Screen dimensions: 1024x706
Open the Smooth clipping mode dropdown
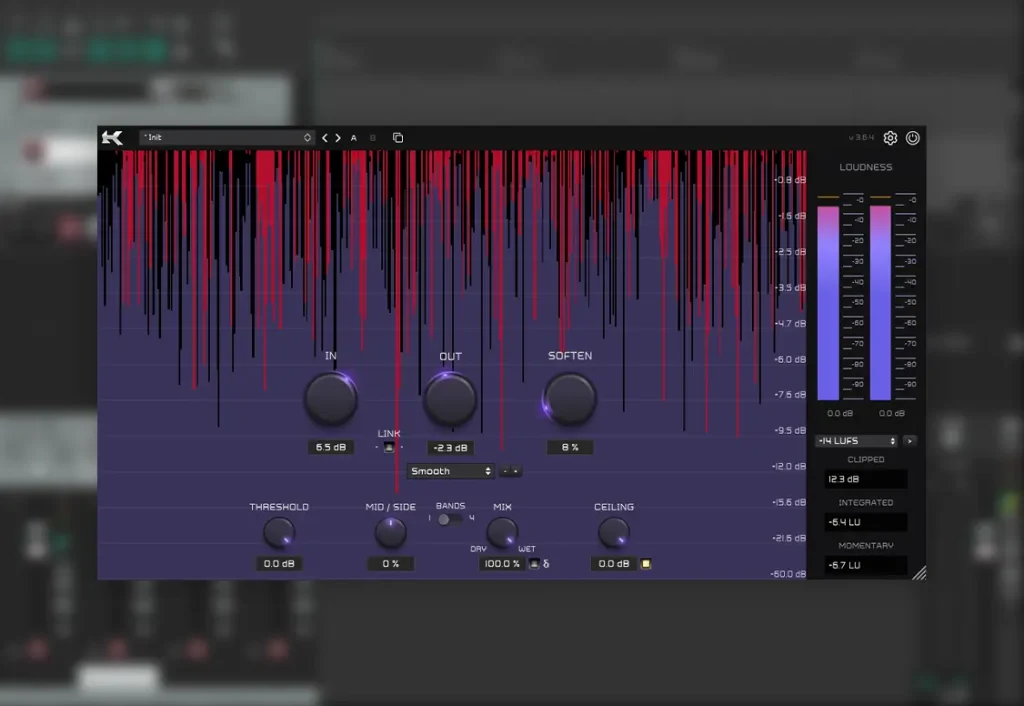click(x=450, y=471)
